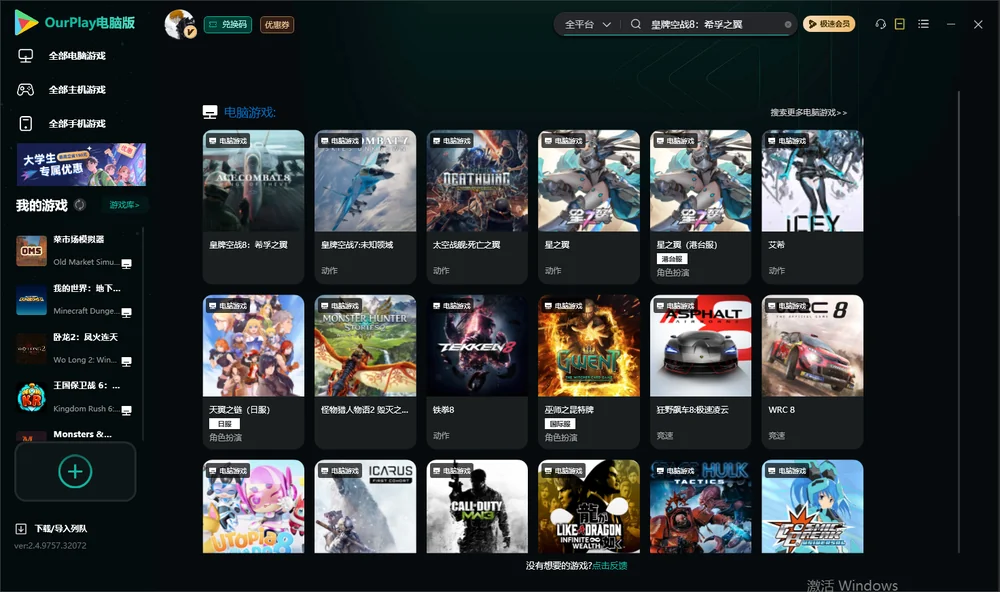The image size is (1000, 592).
Task: Open the 游戏库> library link
Action: click(124, 205)
